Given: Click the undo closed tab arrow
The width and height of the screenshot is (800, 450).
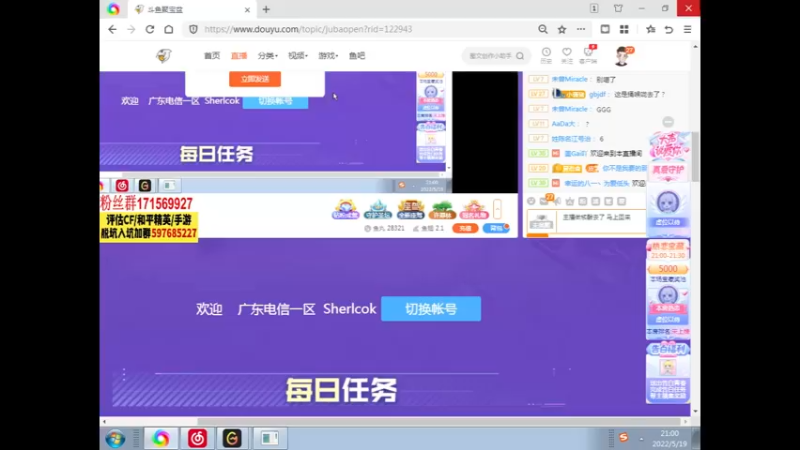Looking at the screenshot, I should 669,30.
